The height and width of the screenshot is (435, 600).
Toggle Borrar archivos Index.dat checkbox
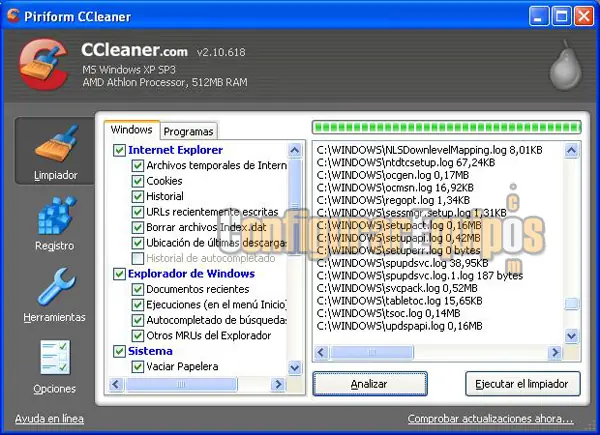click(137, 227)
